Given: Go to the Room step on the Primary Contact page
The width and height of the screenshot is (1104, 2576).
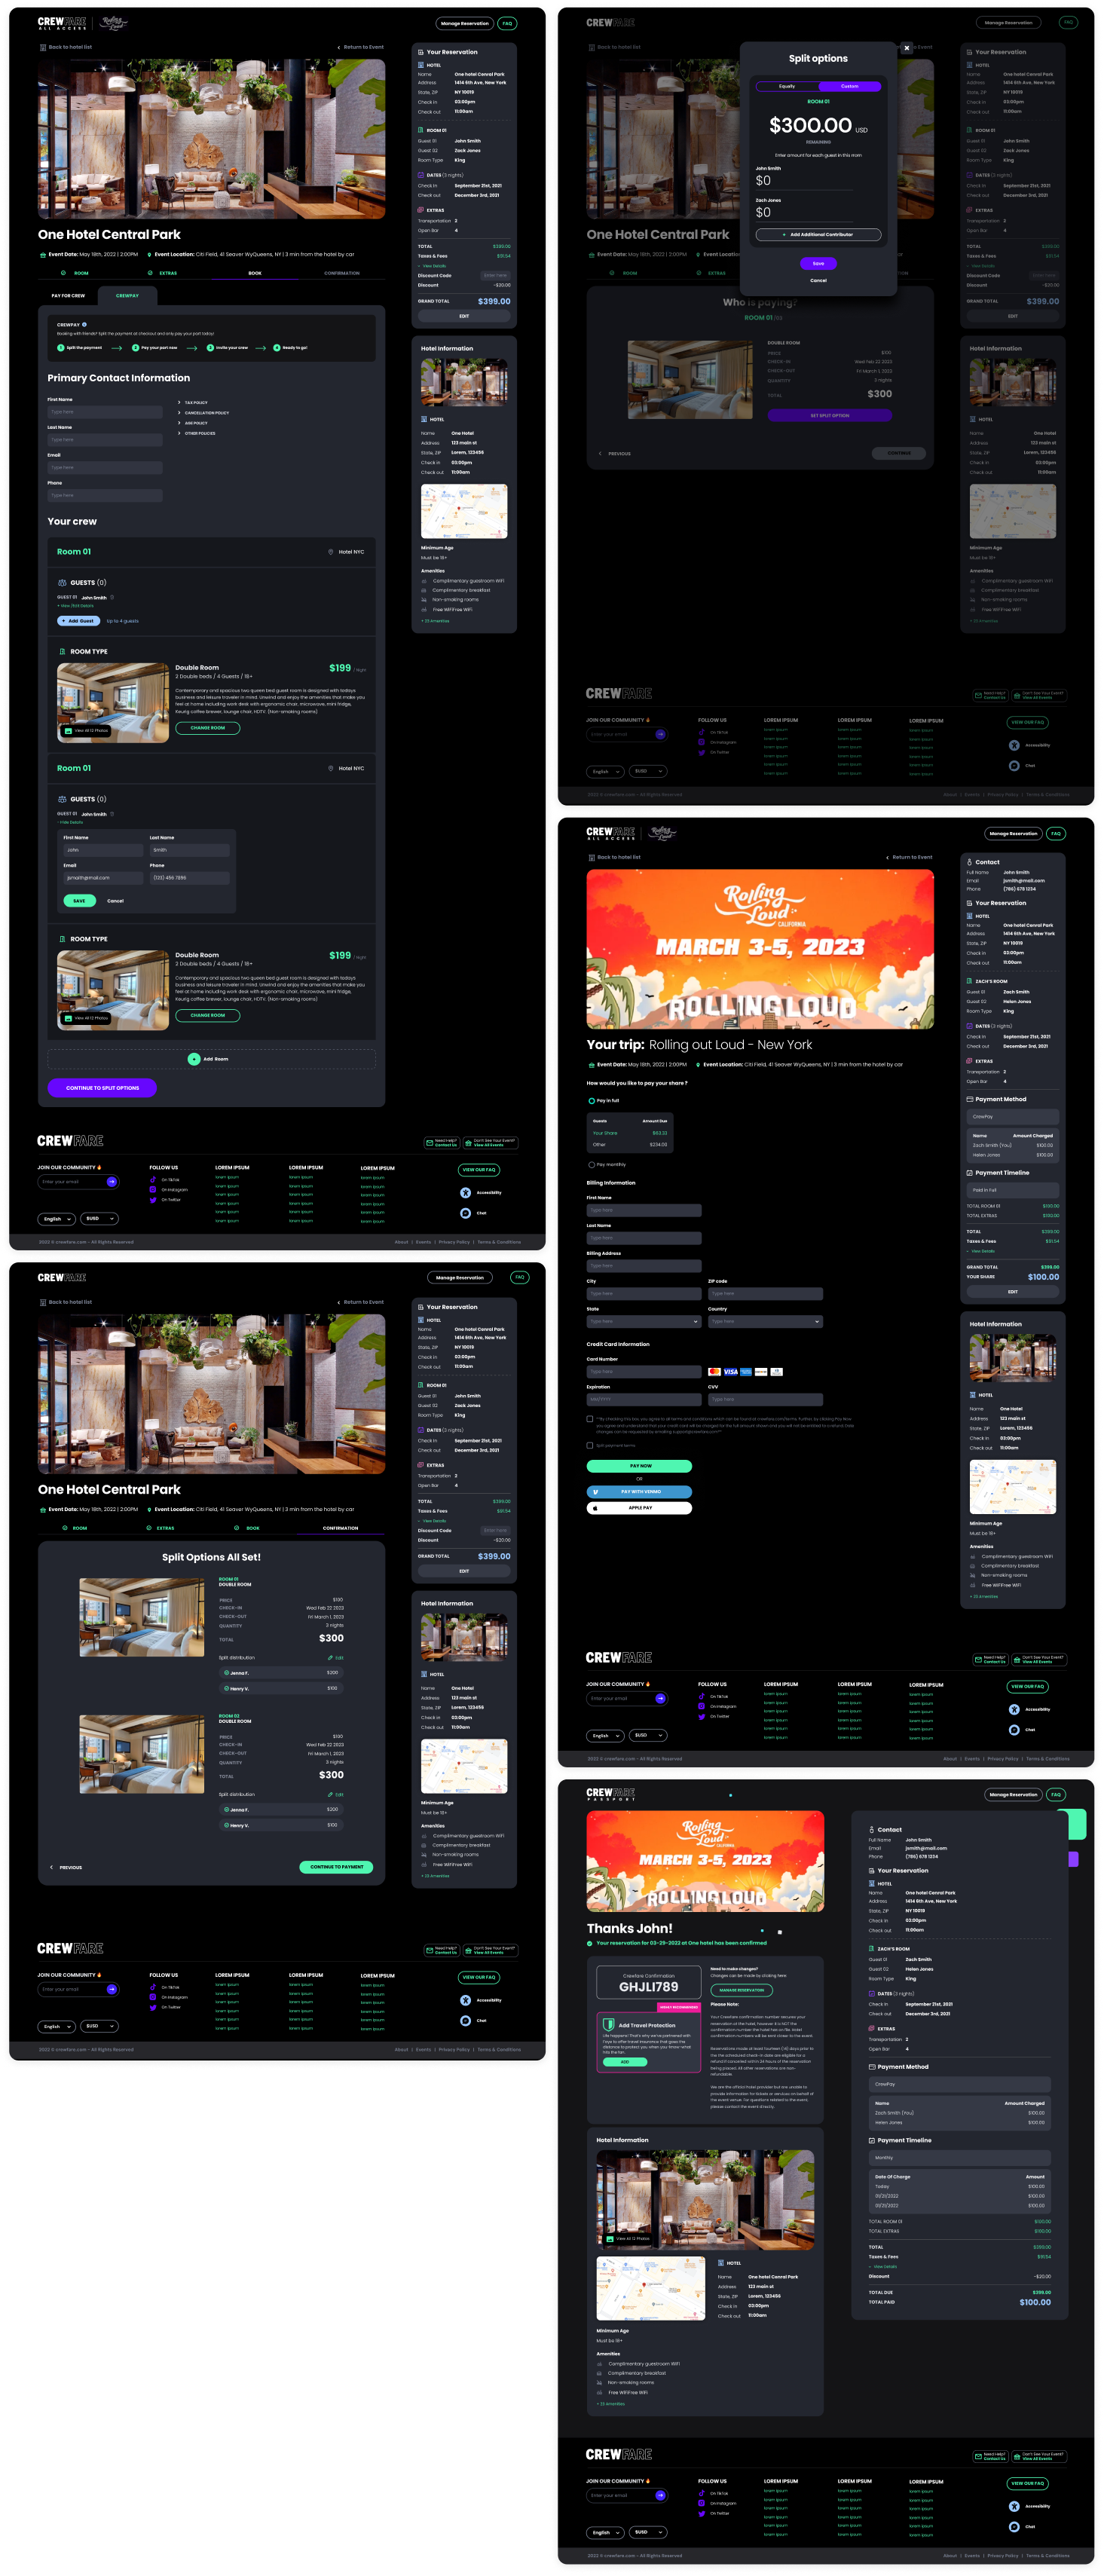Looking at the screenshot, I should pyautogui.click(x=76, y=273).
